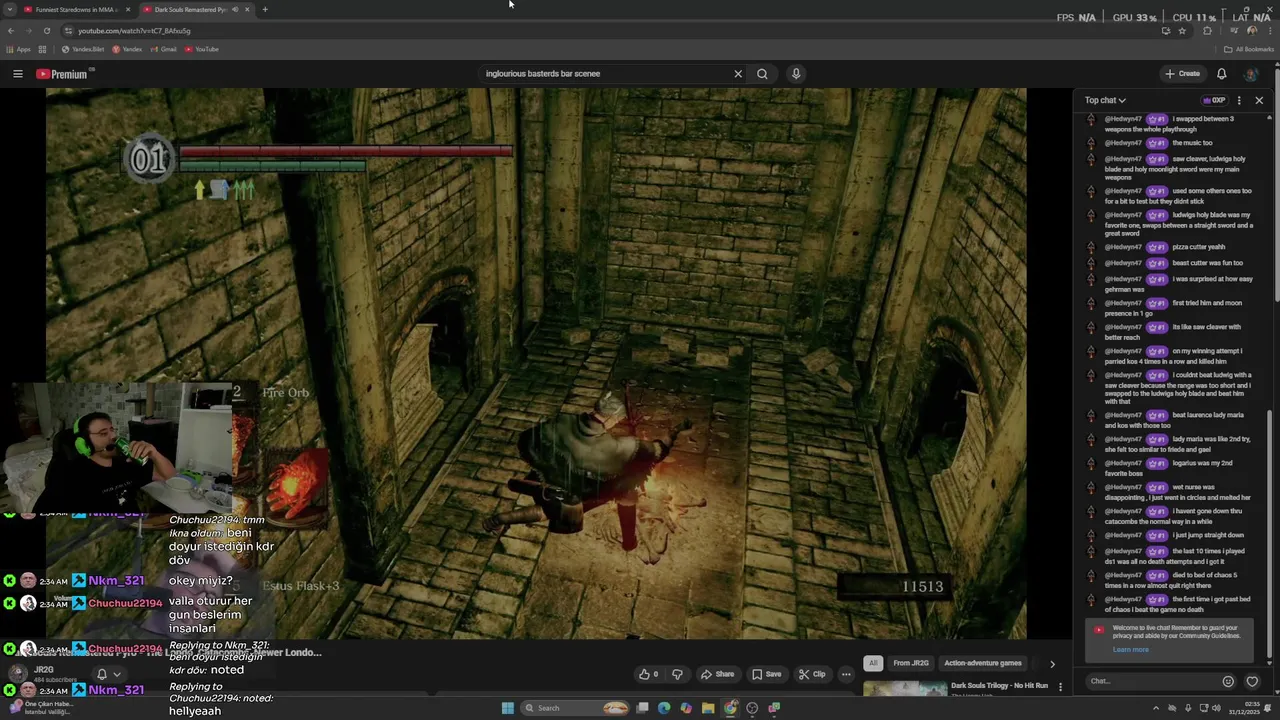Click the Create button in YouTube header

pyautogui.click(x=1182, y=74)
